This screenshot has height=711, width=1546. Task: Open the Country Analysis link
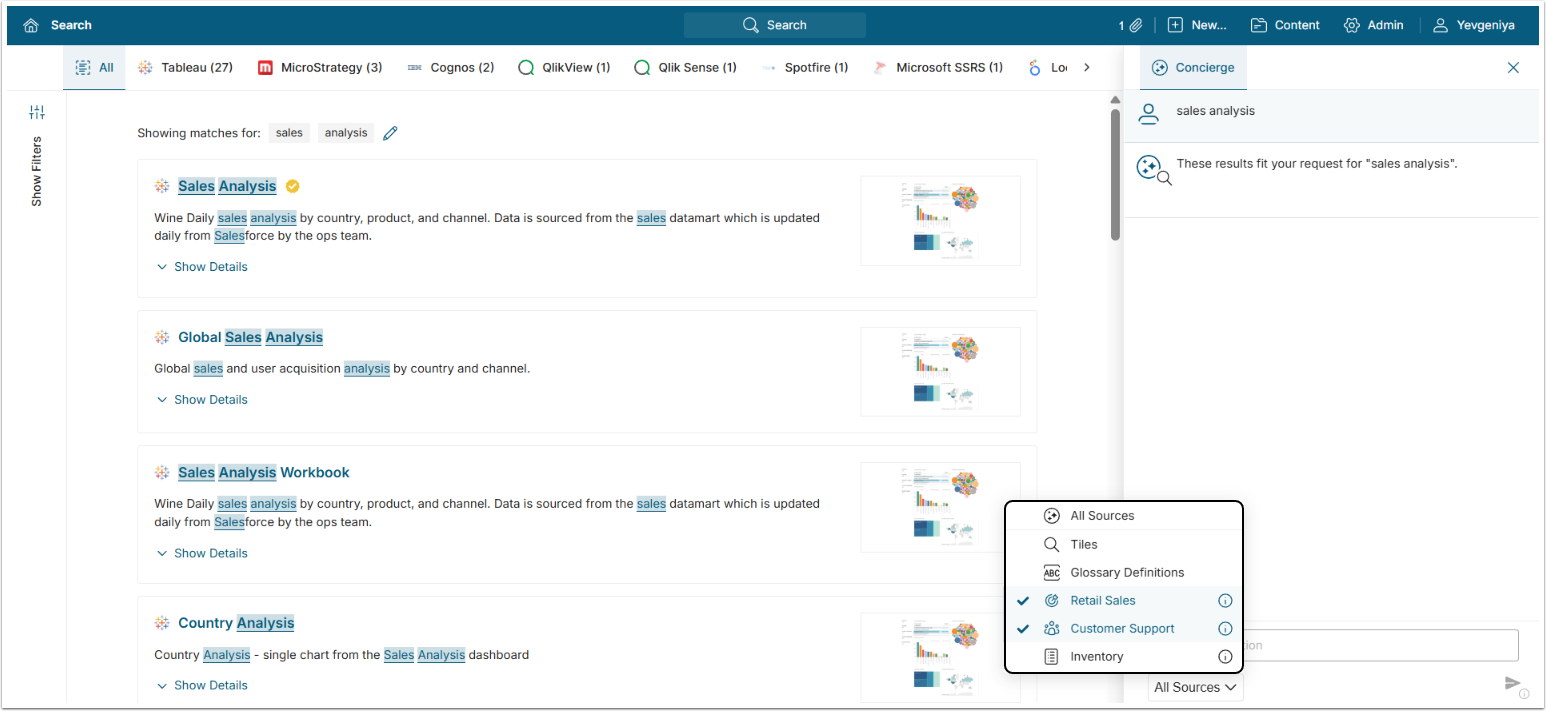[x=236, y=623]
